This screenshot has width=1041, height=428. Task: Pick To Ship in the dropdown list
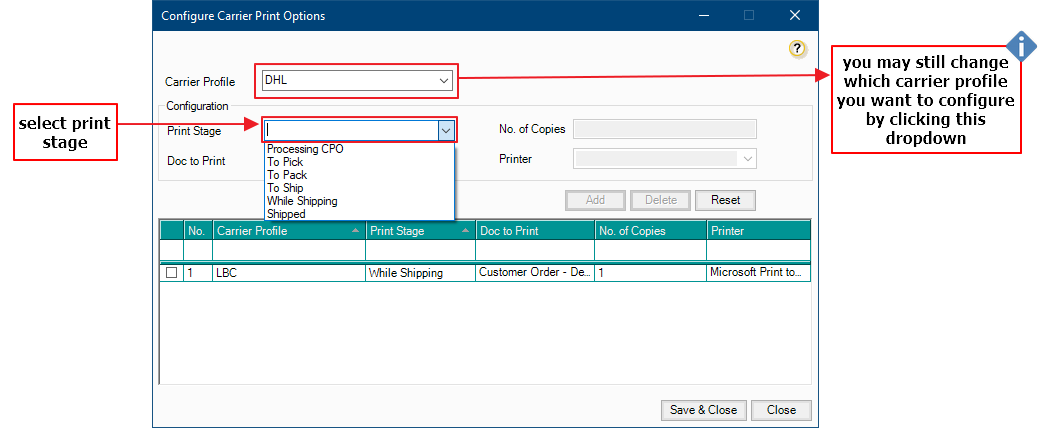285,188
